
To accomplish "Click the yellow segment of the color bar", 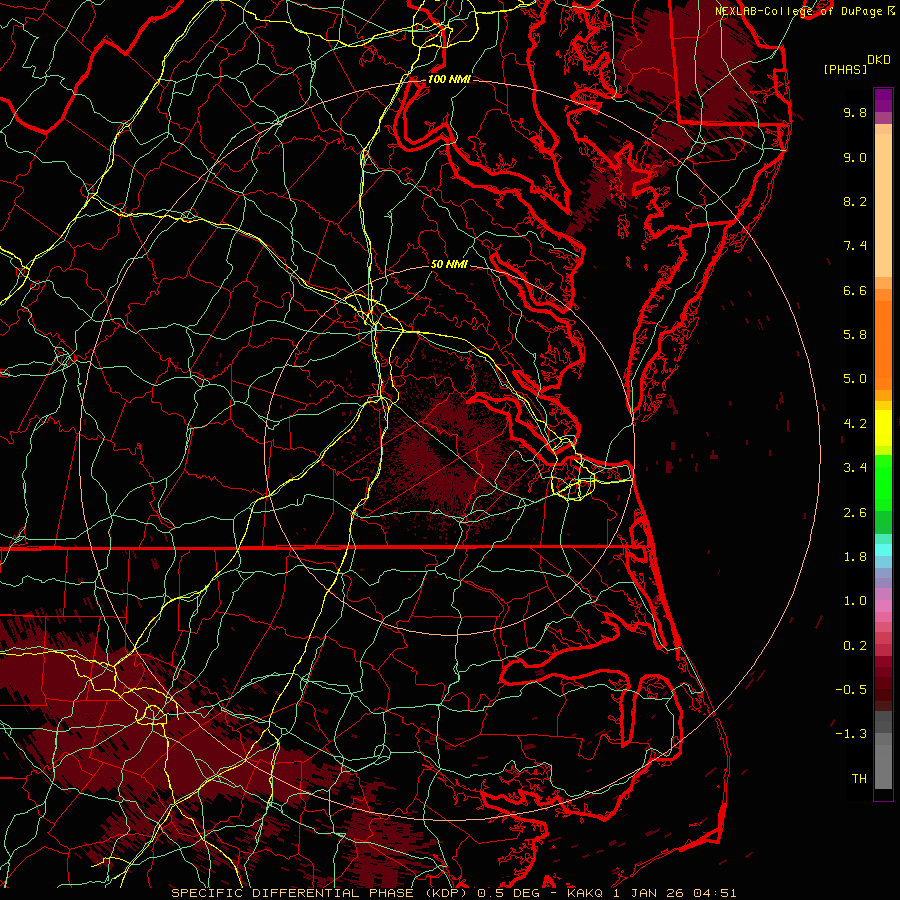I will click(x=883, y=428).
